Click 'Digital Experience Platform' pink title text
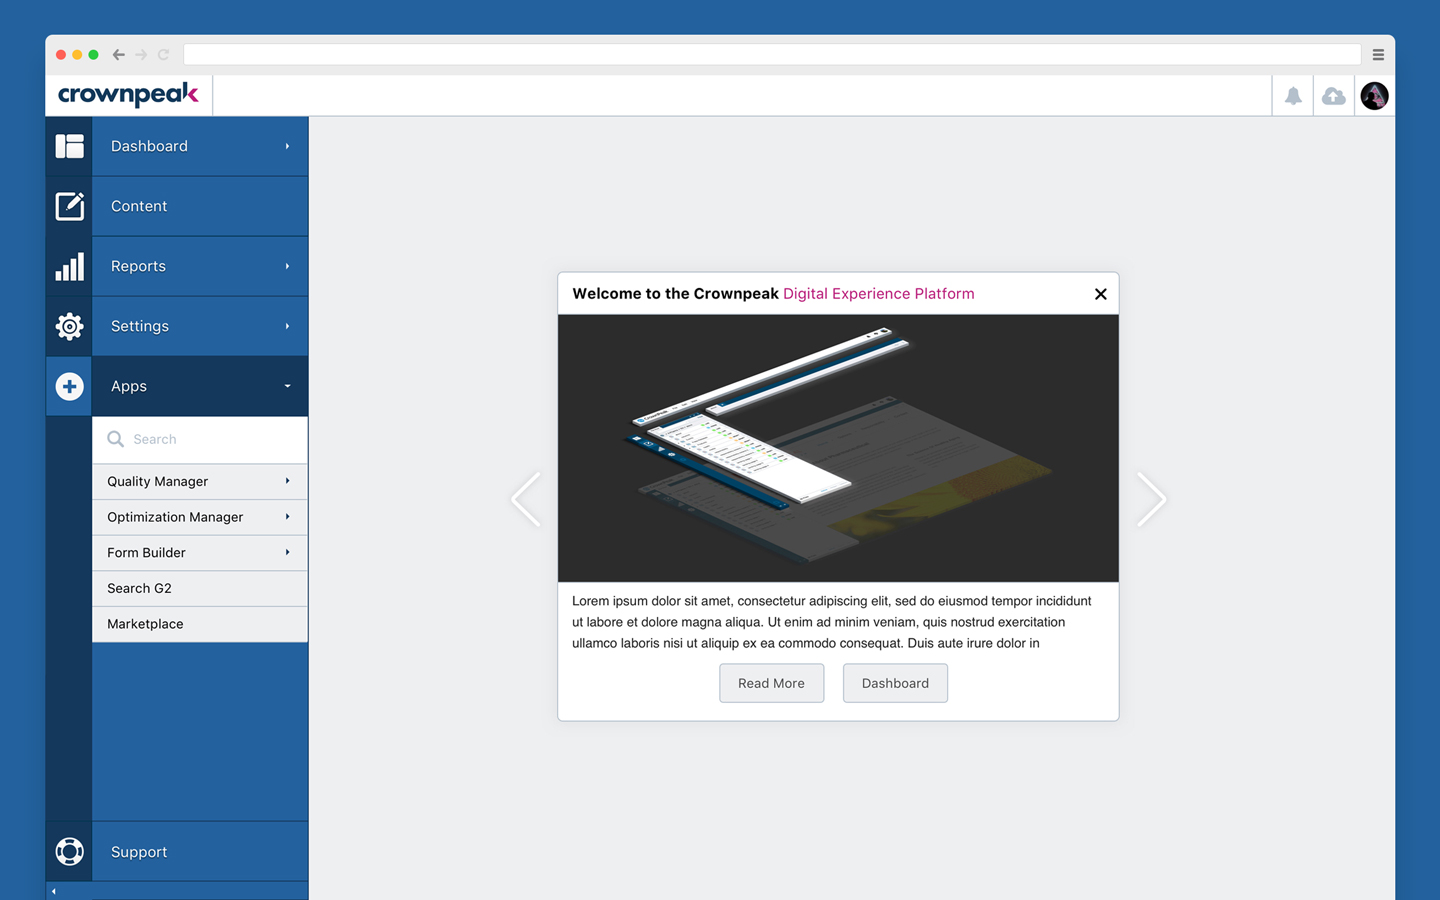1440x900 pixels. (878, 294)
